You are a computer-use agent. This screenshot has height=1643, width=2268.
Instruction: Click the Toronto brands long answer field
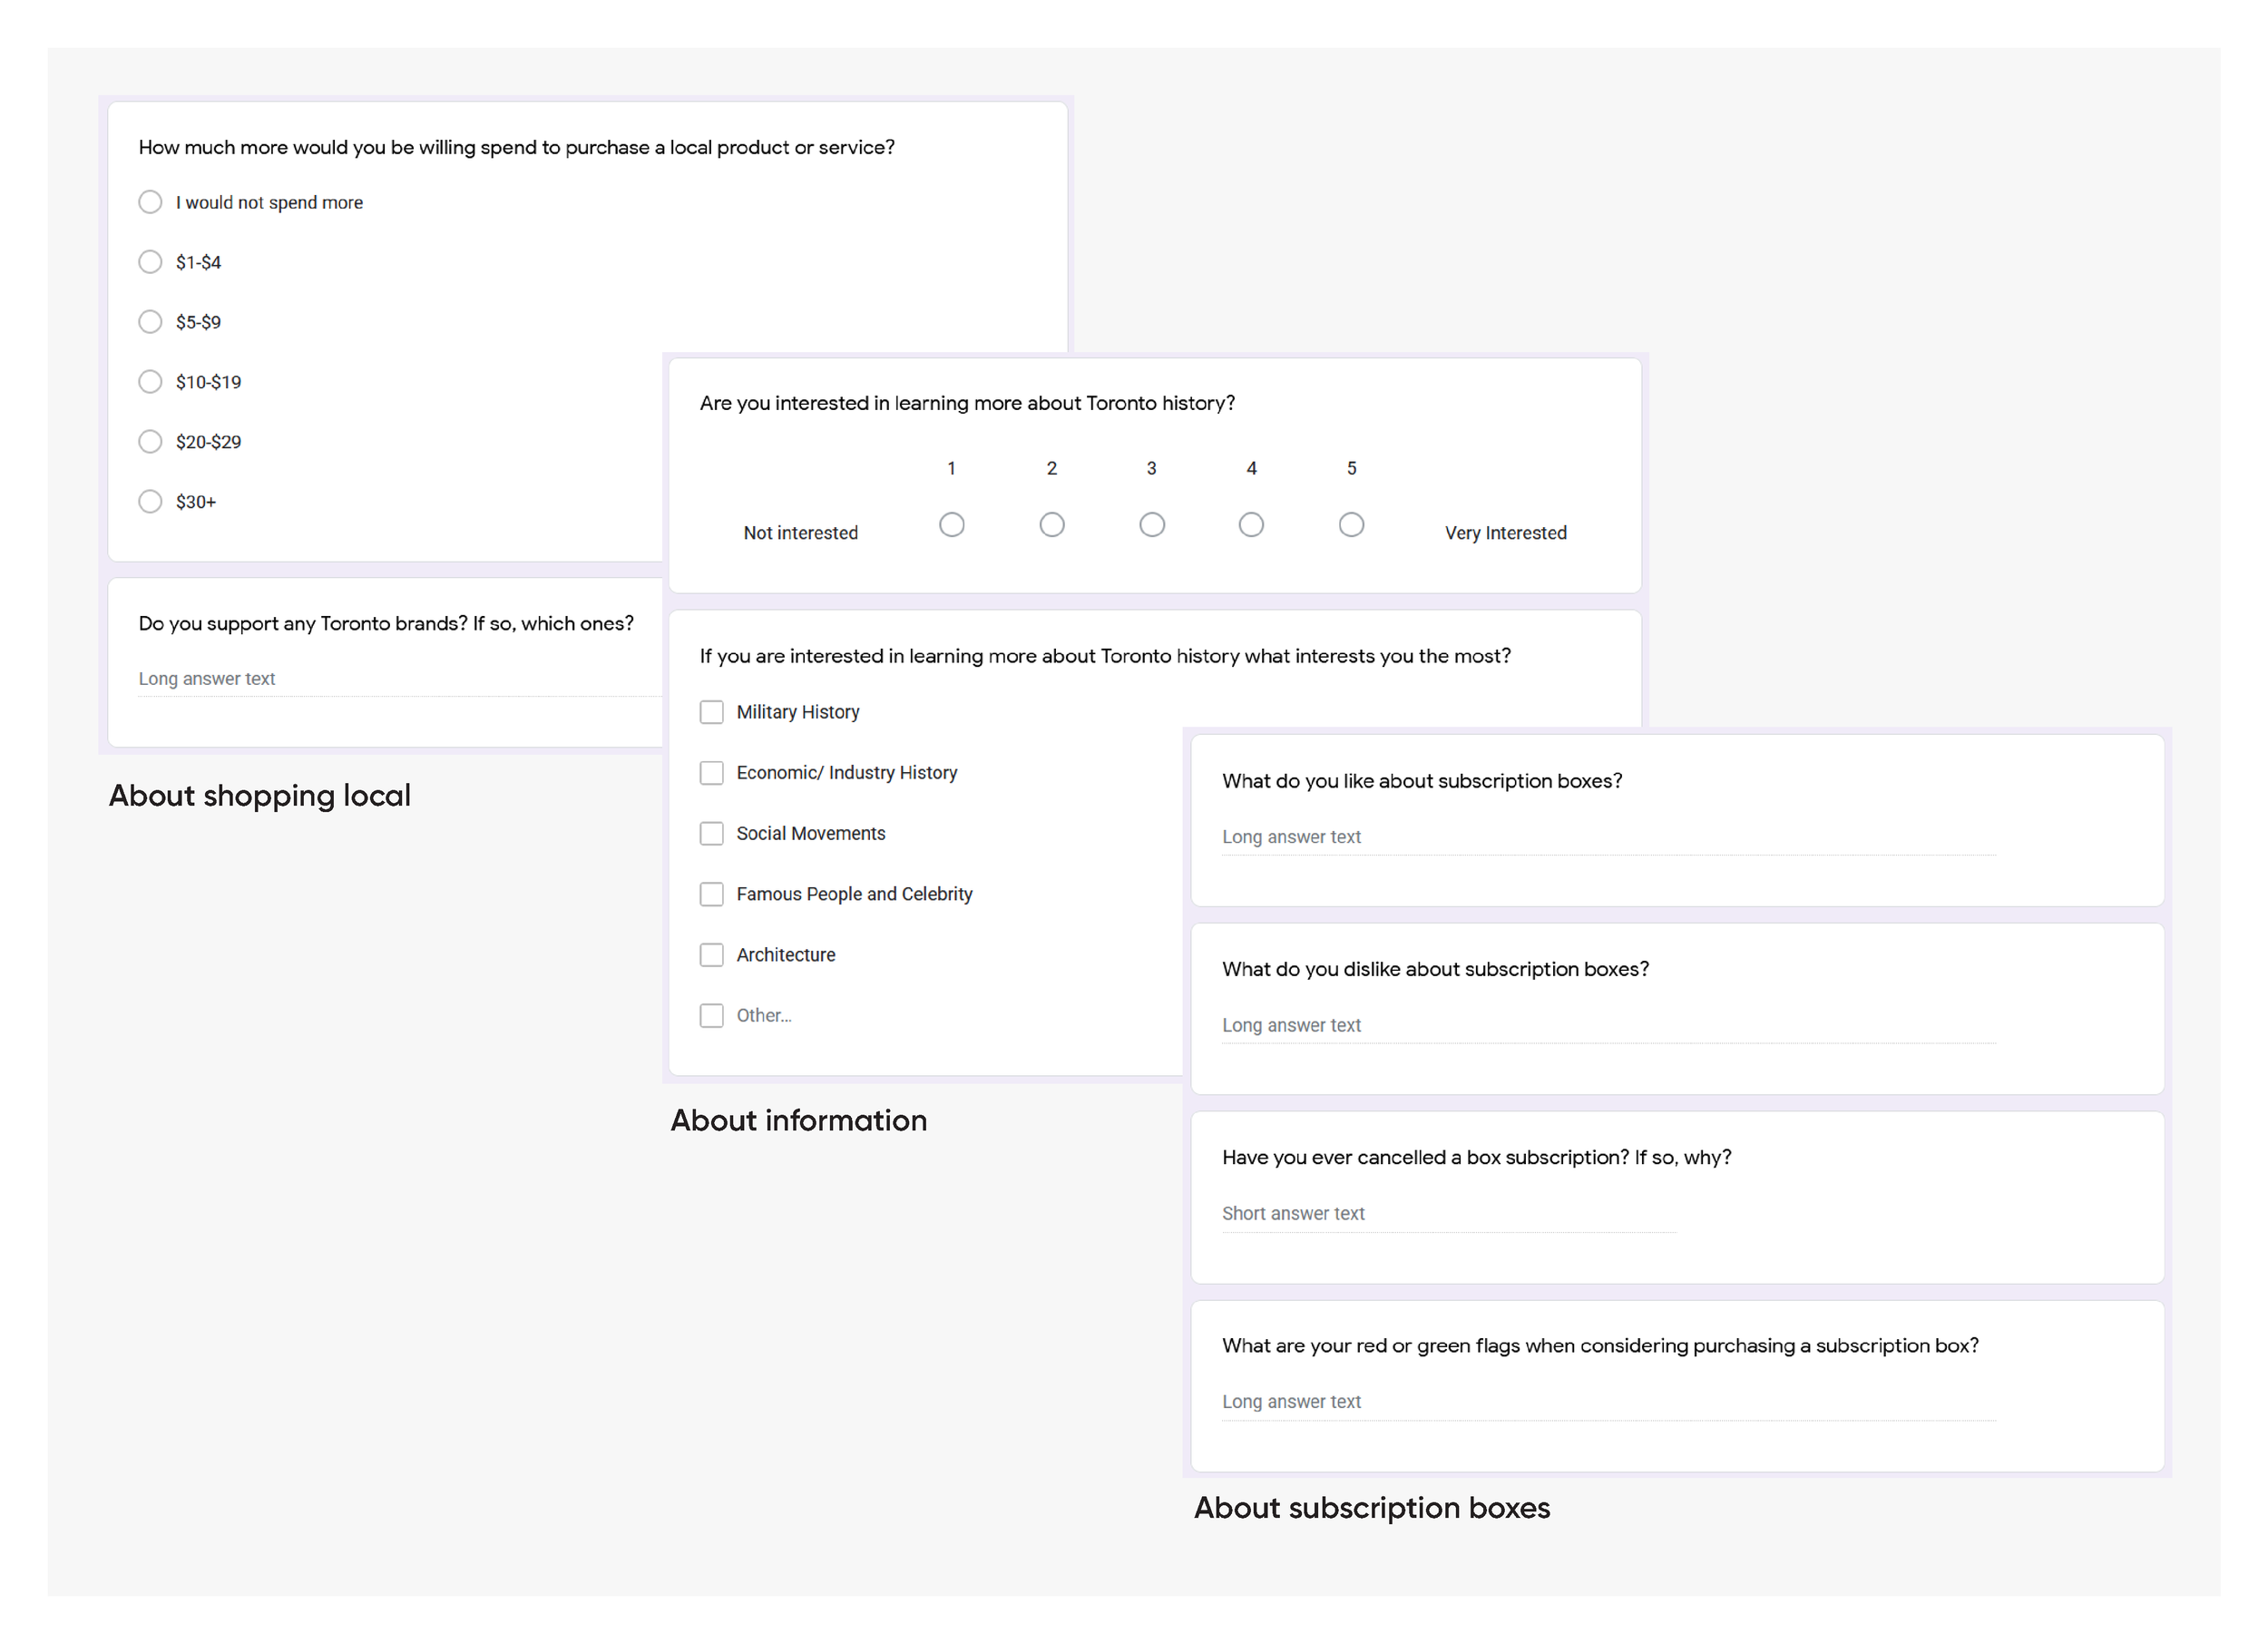(400, 680)
